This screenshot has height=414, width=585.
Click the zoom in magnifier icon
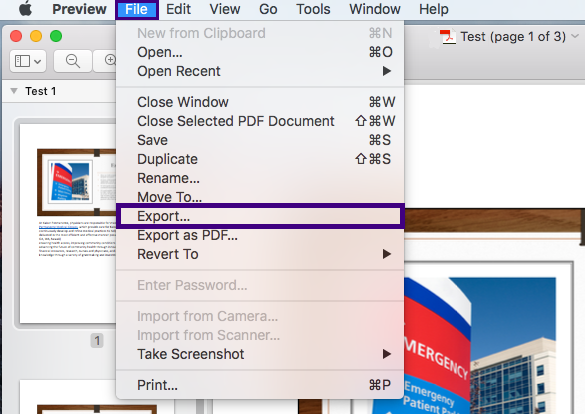pyautogui.click(x=109, y=60)
